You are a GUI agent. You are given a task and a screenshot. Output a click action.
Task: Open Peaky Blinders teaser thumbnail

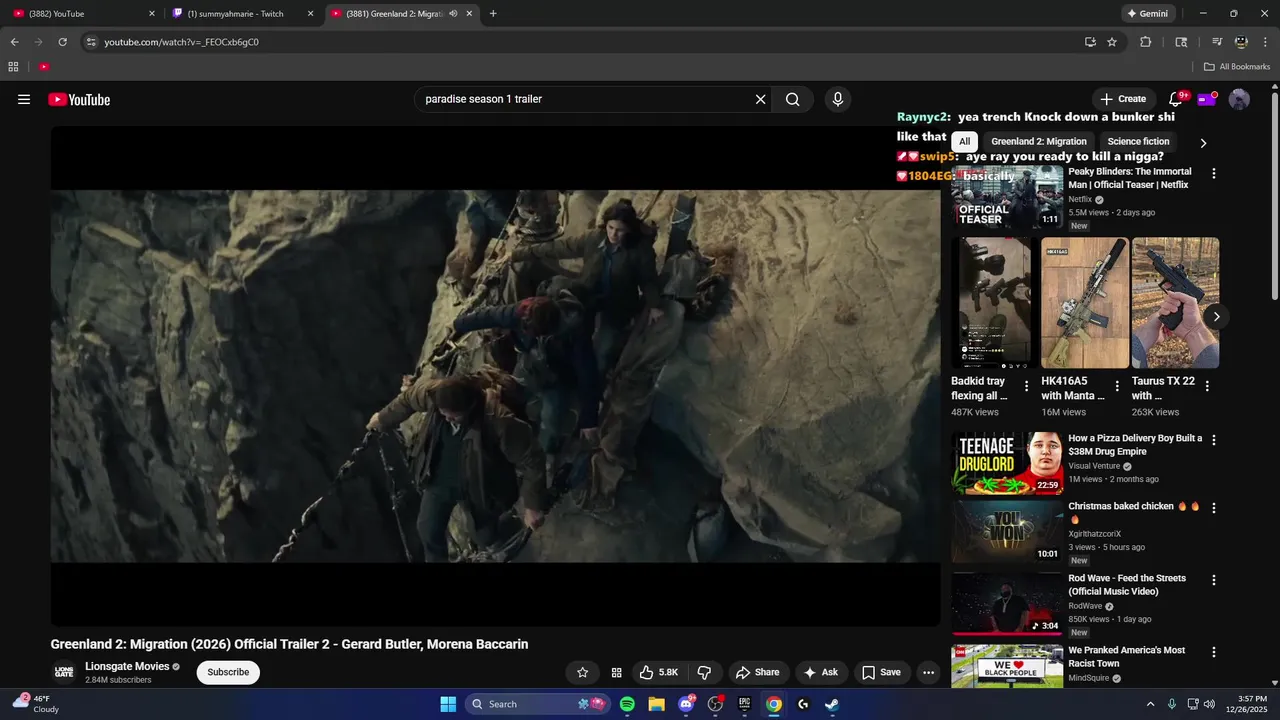point(1007,197)
